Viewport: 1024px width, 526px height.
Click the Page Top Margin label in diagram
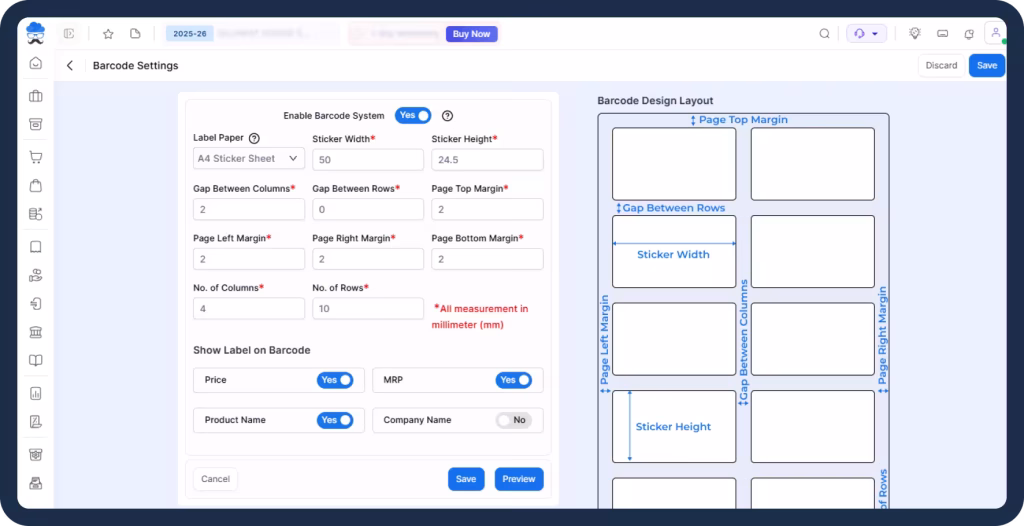pyautogui.click(x=743, y=120)
